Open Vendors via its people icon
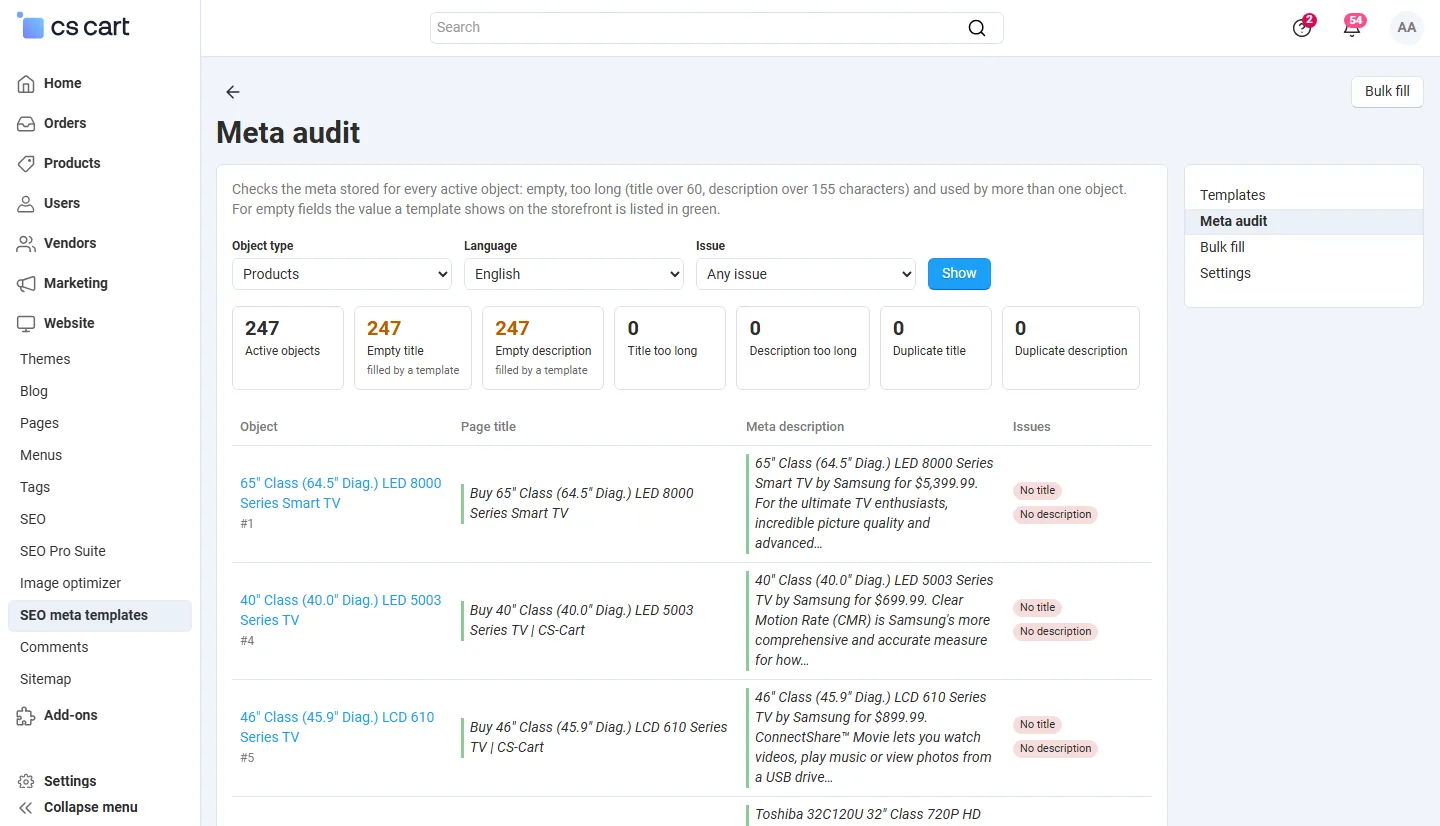The image size is (1440, 826). tap(27, 243)
